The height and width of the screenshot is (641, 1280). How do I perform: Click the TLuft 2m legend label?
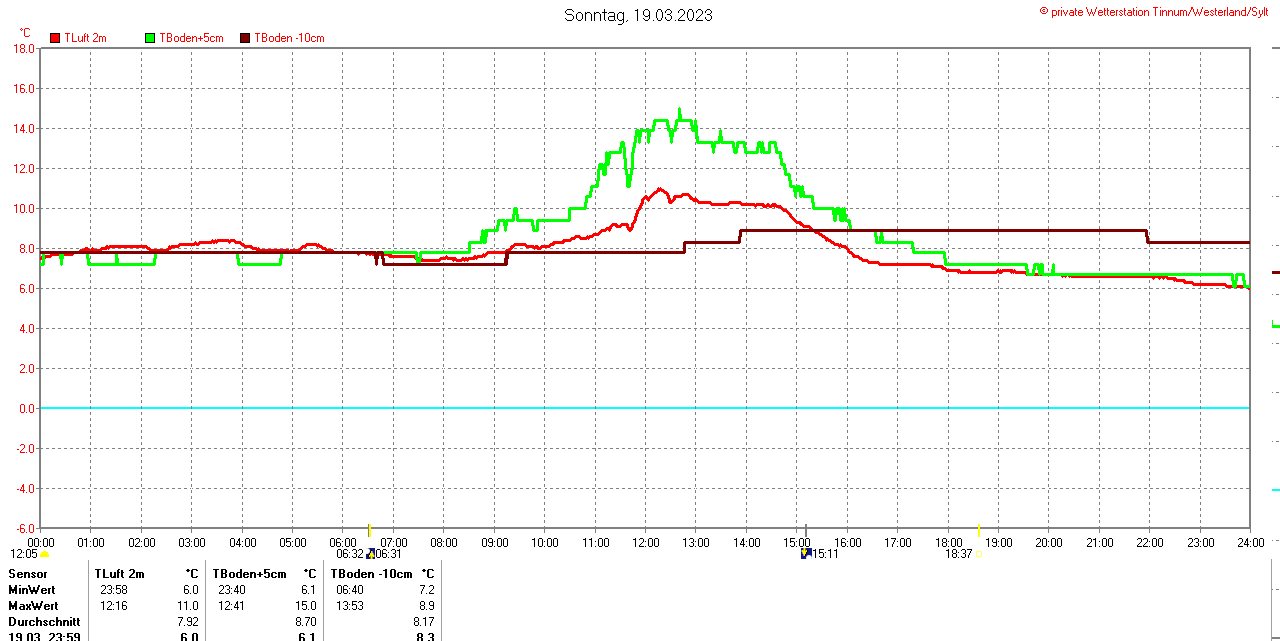click(x=85, y=38)
